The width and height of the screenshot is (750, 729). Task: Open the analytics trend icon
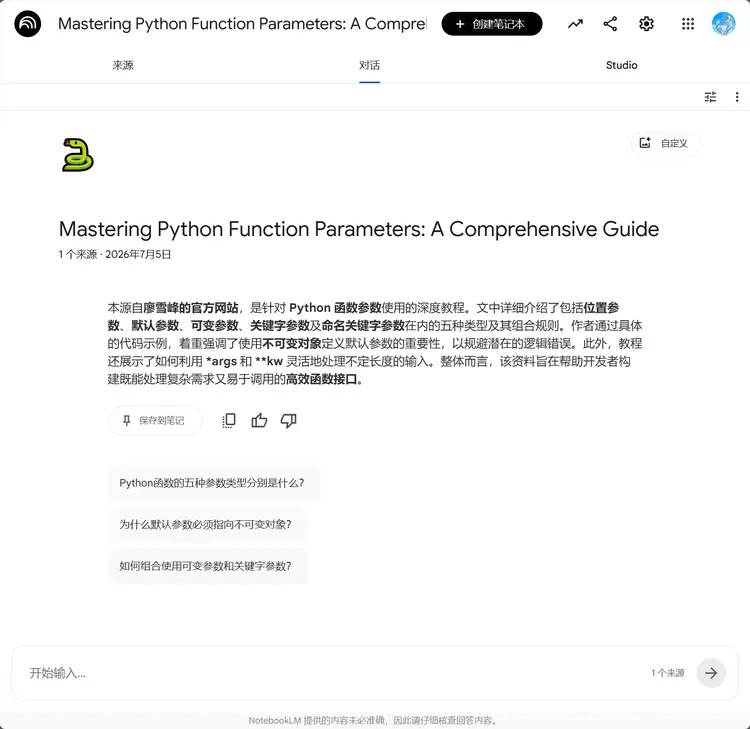[575, 23]
